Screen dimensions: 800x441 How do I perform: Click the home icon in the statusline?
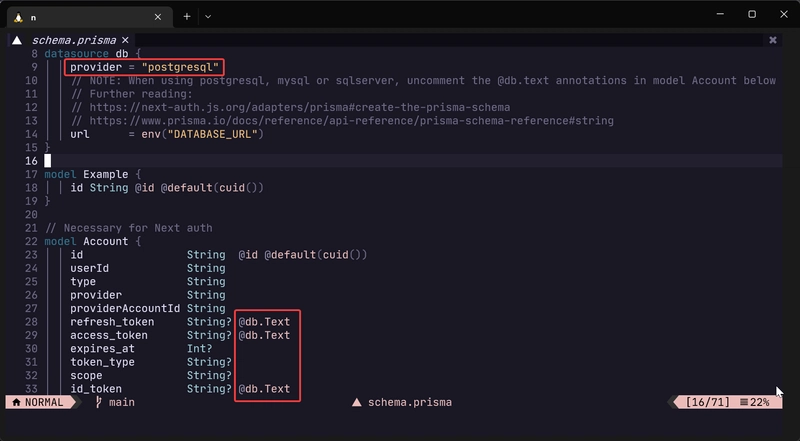point(16,402)
